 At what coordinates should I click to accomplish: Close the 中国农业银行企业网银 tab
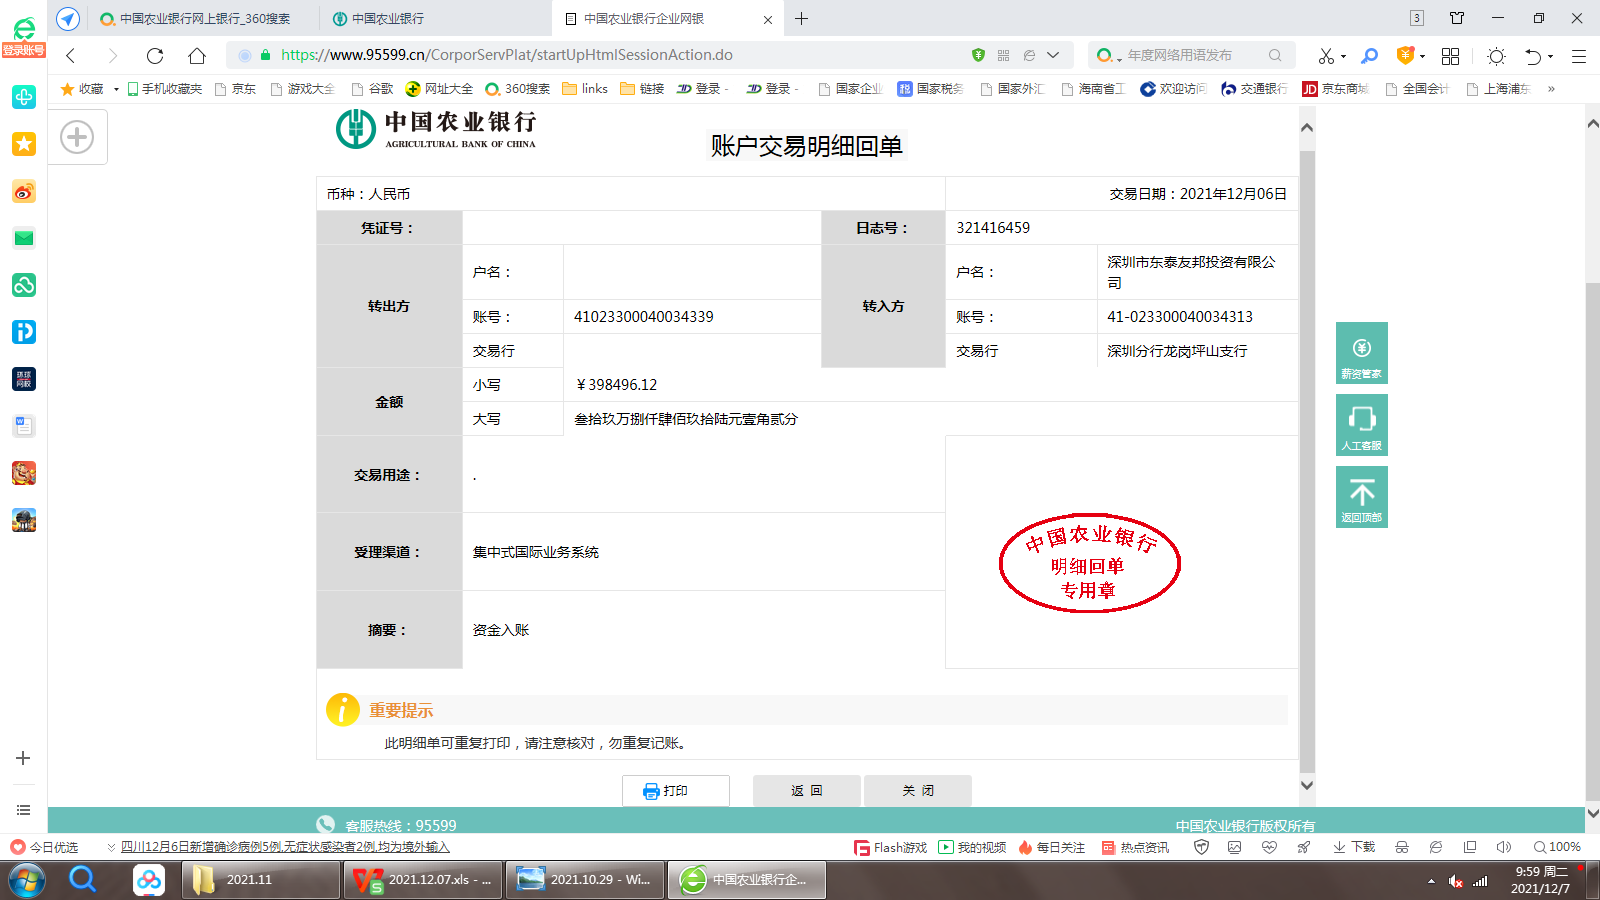767,19
